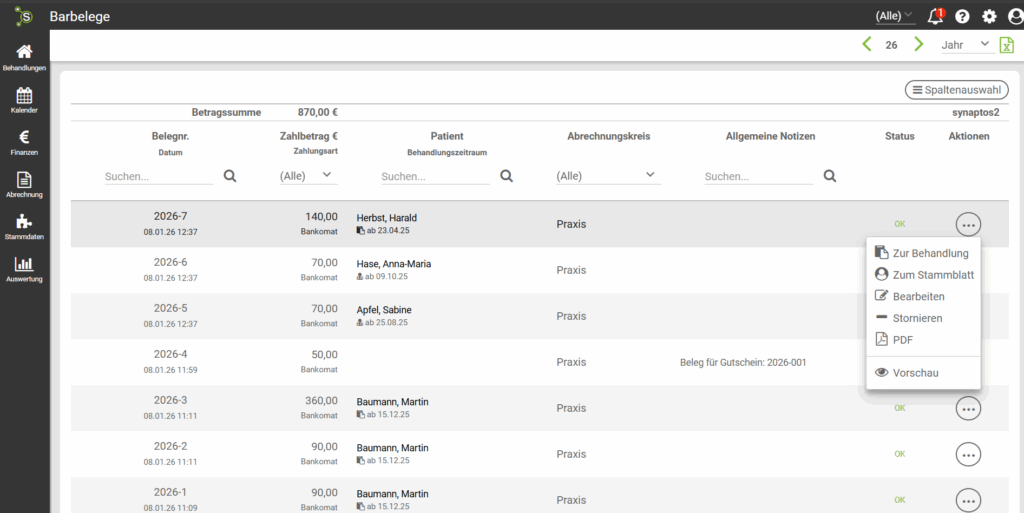Click the Patient search input field
Screen dimensions: 1024x513
point(435,176)
